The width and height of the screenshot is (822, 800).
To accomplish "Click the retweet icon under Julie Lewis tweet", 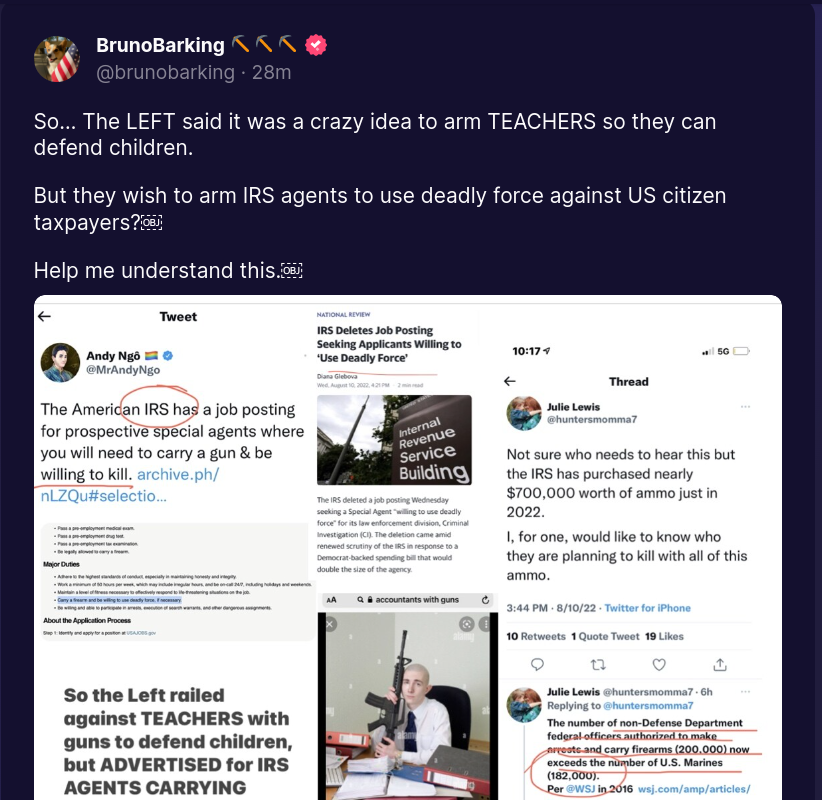I will point(598,665).
